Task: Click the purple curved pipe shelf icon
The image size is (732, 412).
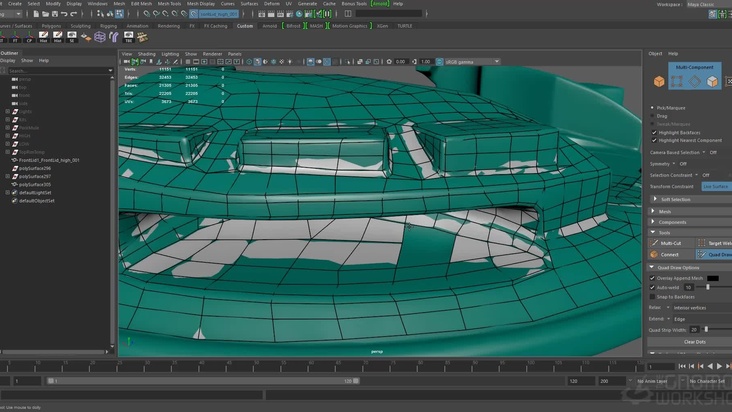Action: pyautogui.click(x=114, y=37)
